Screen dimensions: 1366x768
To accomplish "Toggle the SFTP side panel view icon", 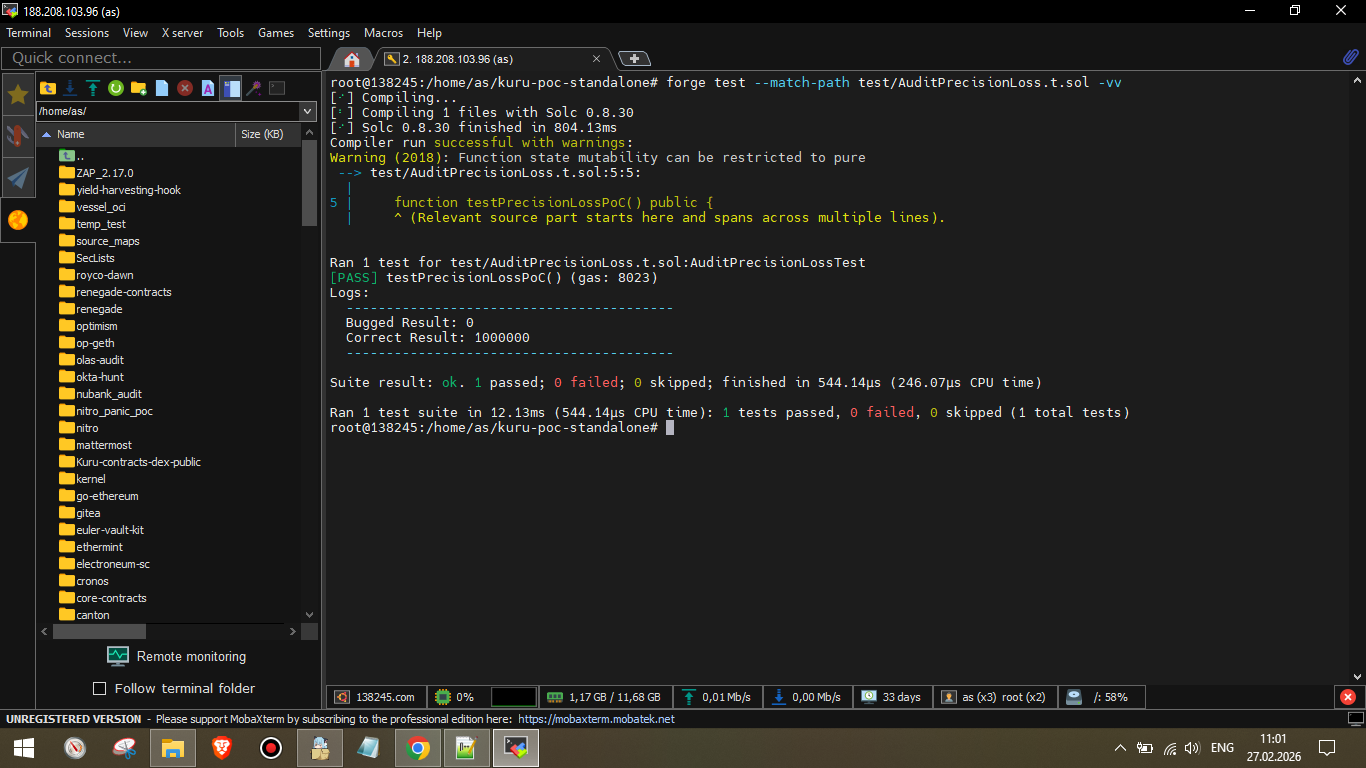I will 231,88.
